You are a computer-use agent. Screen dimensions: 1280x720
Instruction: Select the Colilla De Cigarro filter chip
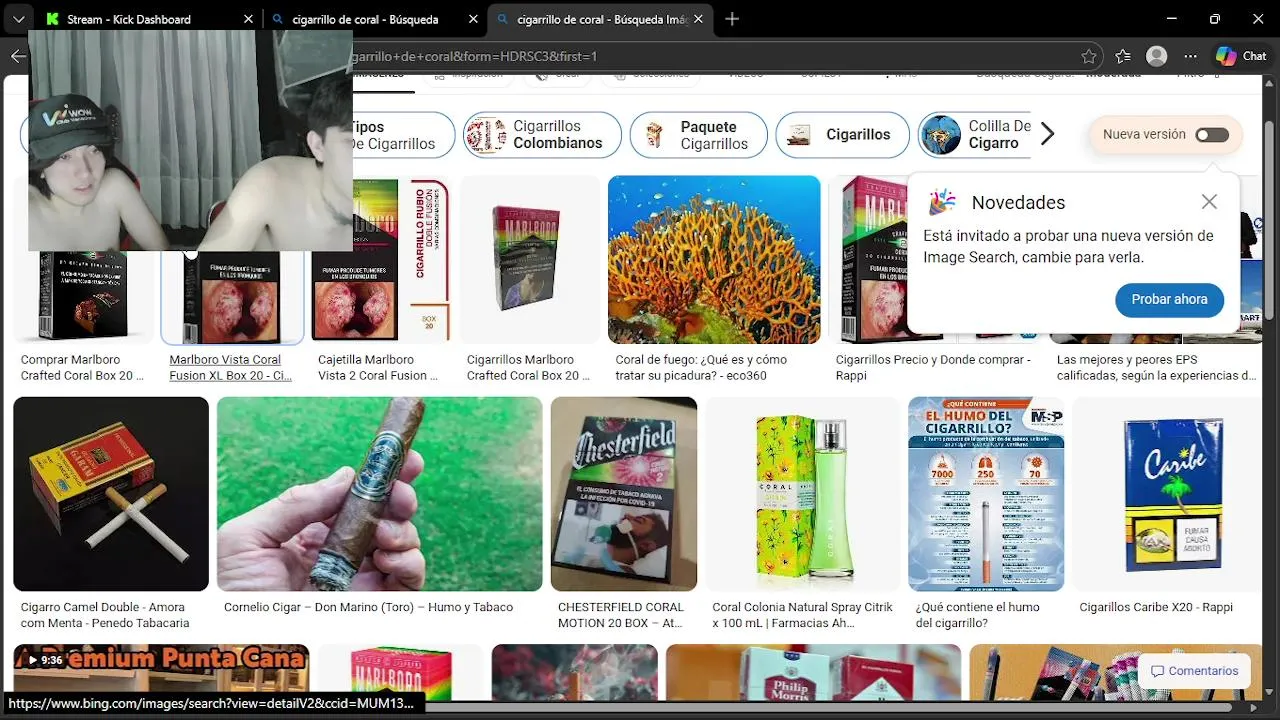pyautogui.click(x=975, y=134)
